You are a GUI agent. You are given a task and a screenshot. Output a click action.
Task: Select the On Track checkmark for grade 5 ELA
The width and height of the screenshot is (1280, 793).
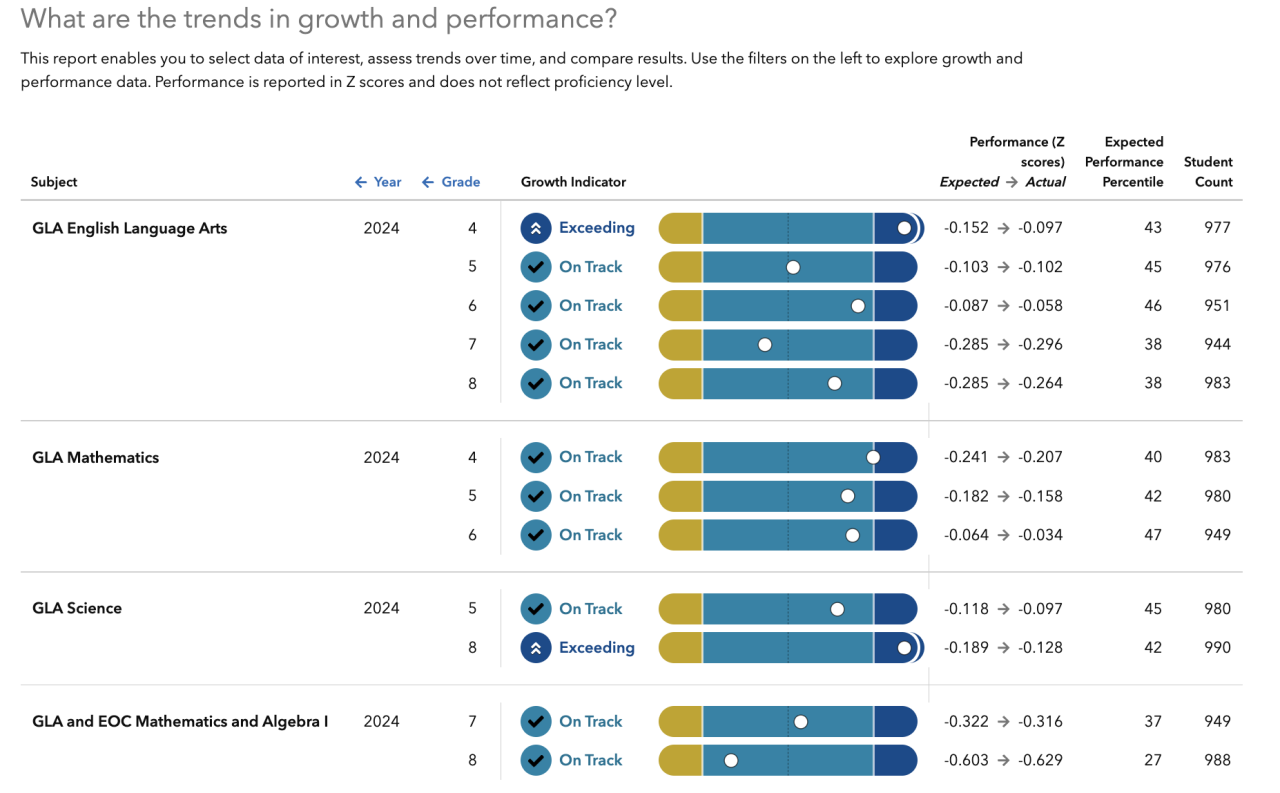536,267
